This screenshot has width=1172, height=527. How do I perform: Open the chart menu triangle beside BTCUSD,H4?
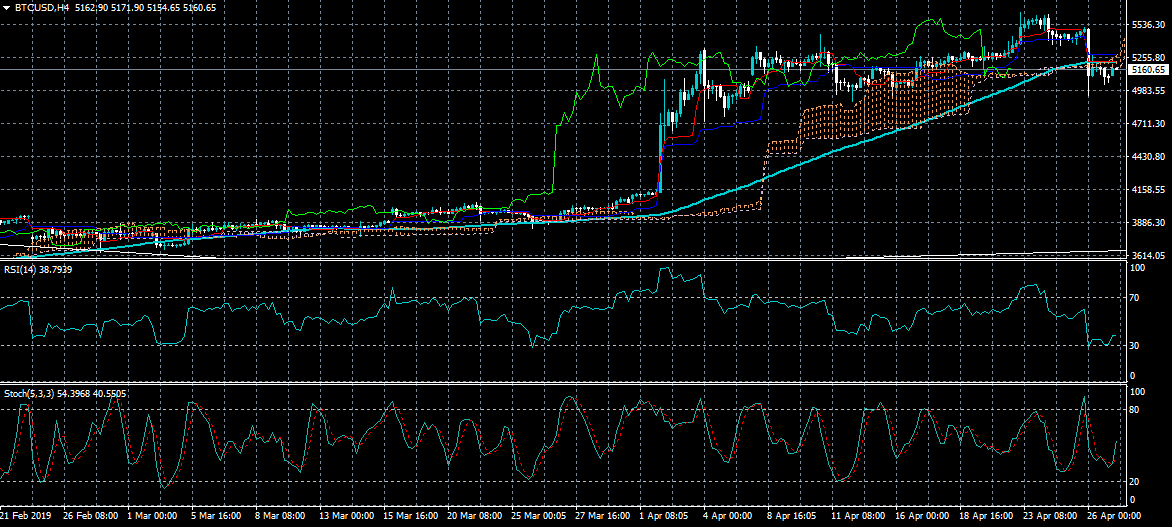7,8
